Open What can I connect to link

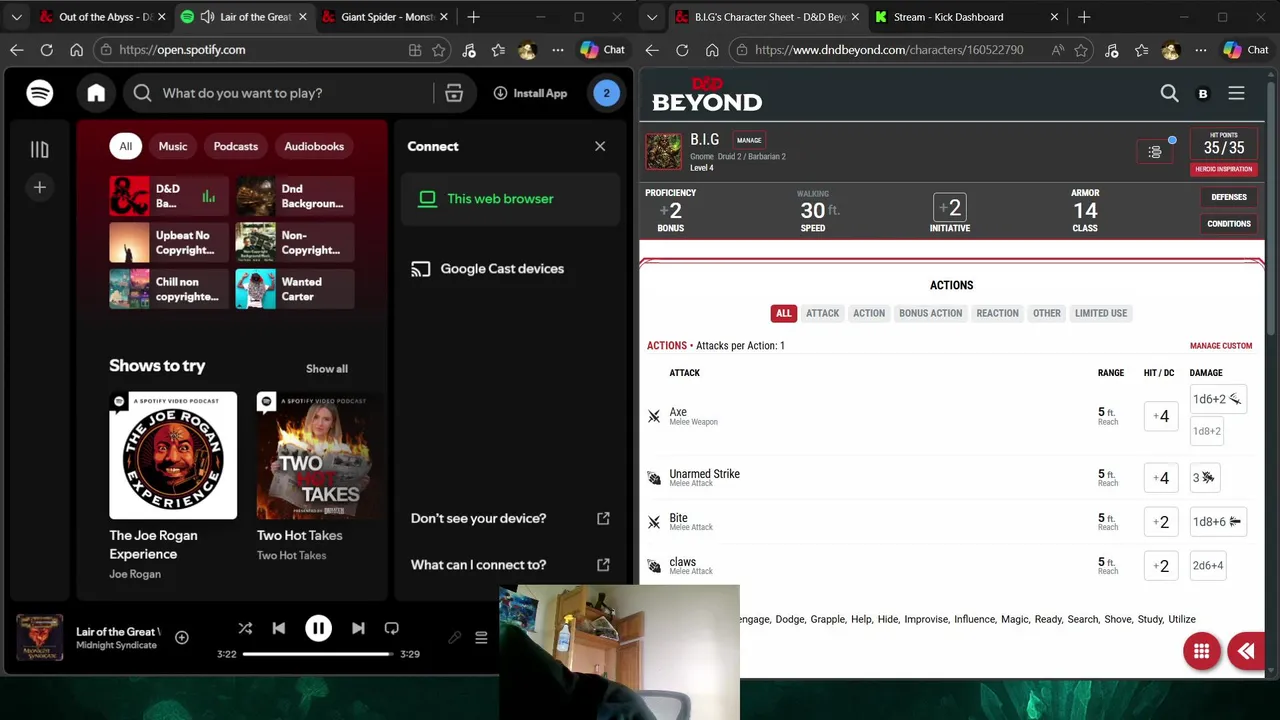[510, 564]
